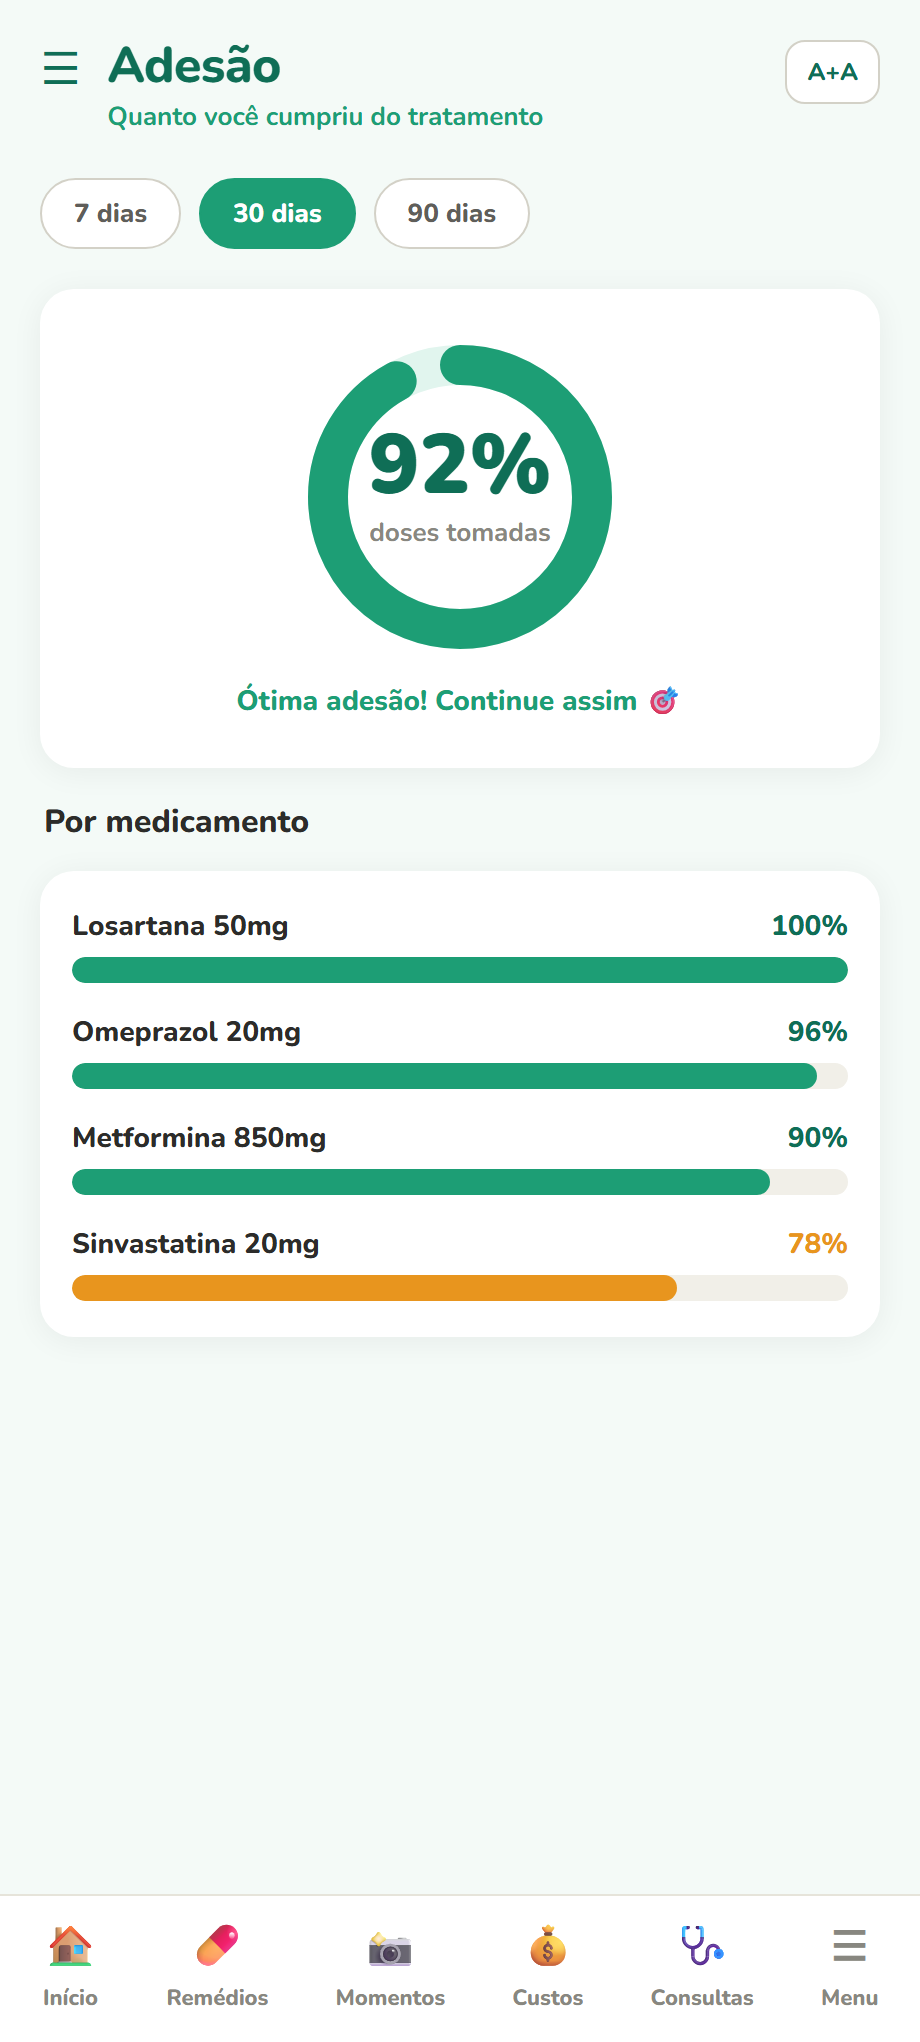The height and width of the screenshot is (2042, 920).
Task: Open Remédios pill icon
Action: point(217,1946)
